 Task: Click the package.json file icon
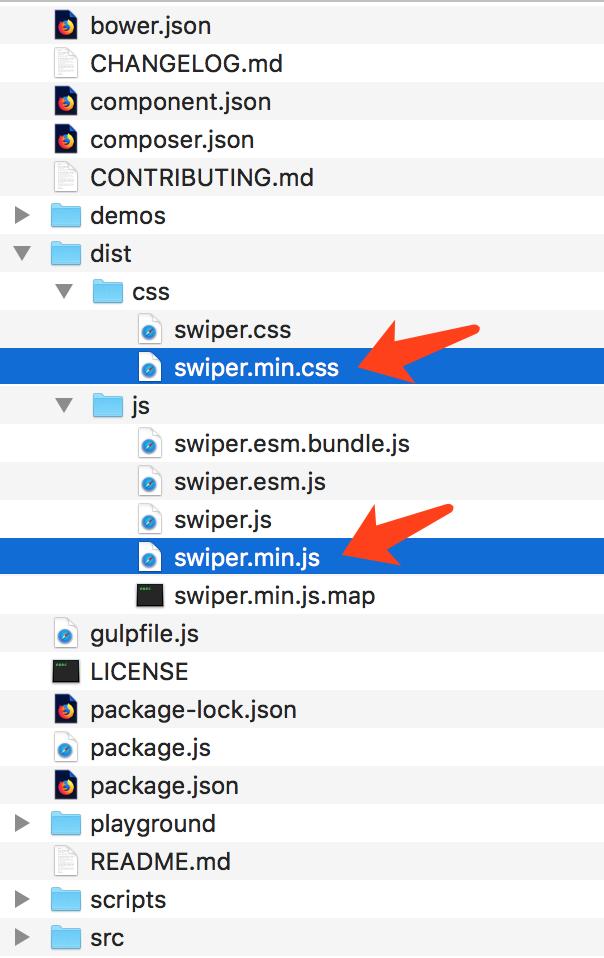pyautogui.click(x=66, y=786)
